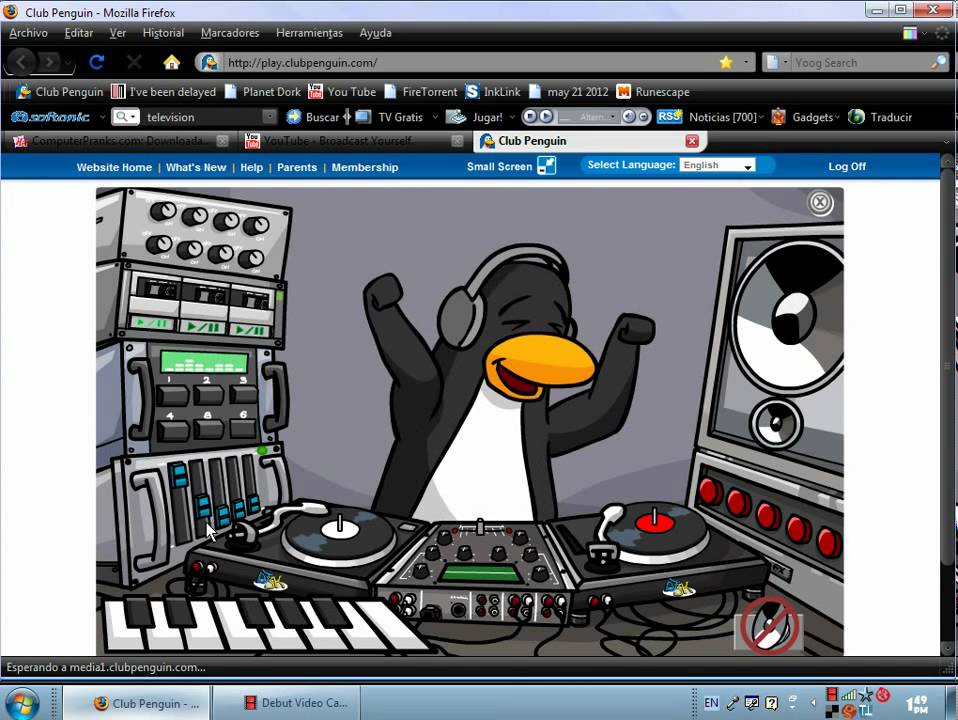Viewport: 958px width, 720px height.
Task: Click the Softonic toolbar logo
Action: coord(51,117)
